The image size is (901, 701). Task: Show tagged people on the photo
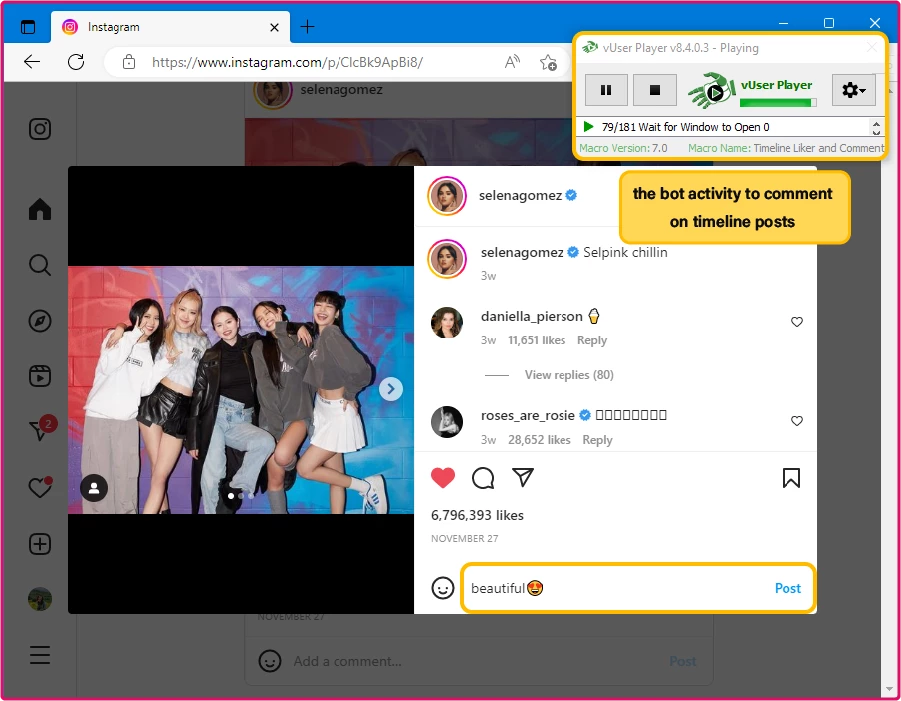point(94,488)
